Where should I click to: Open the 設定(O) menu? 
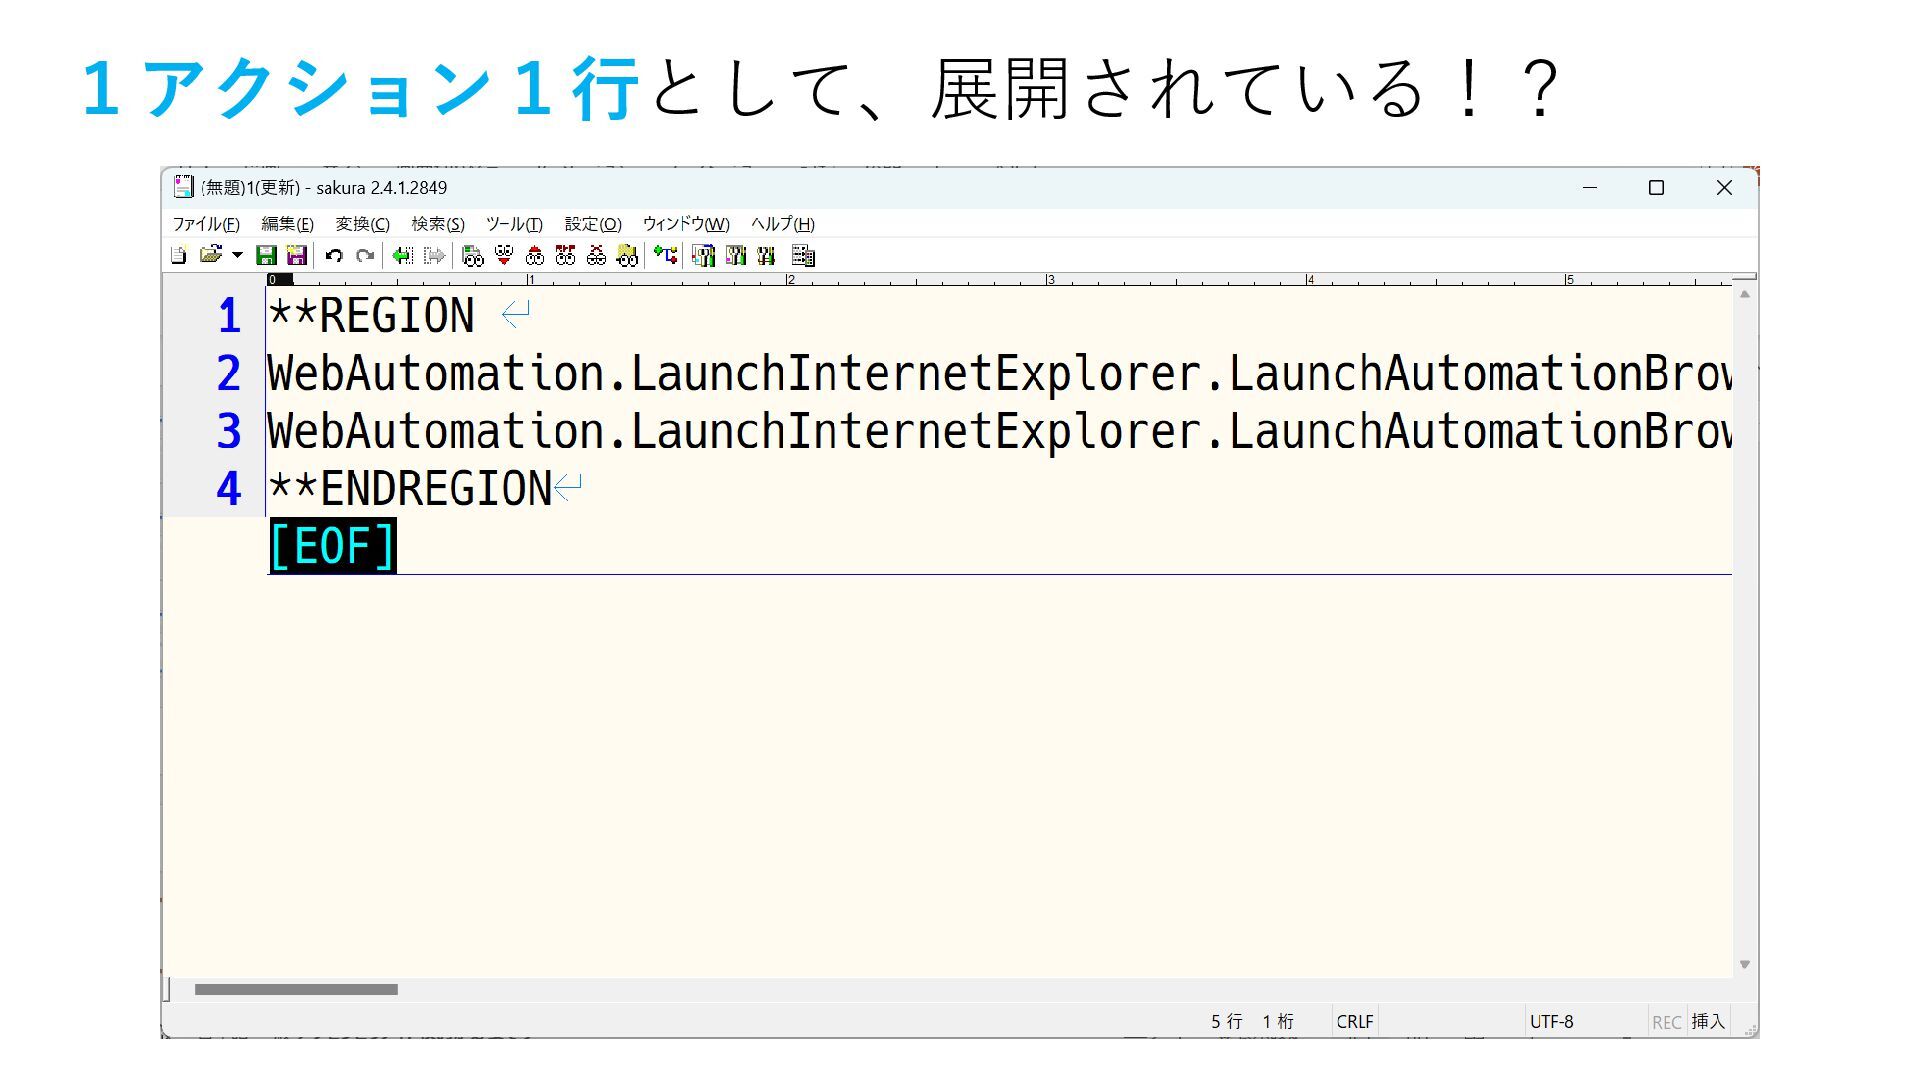[x=593, y=224]
